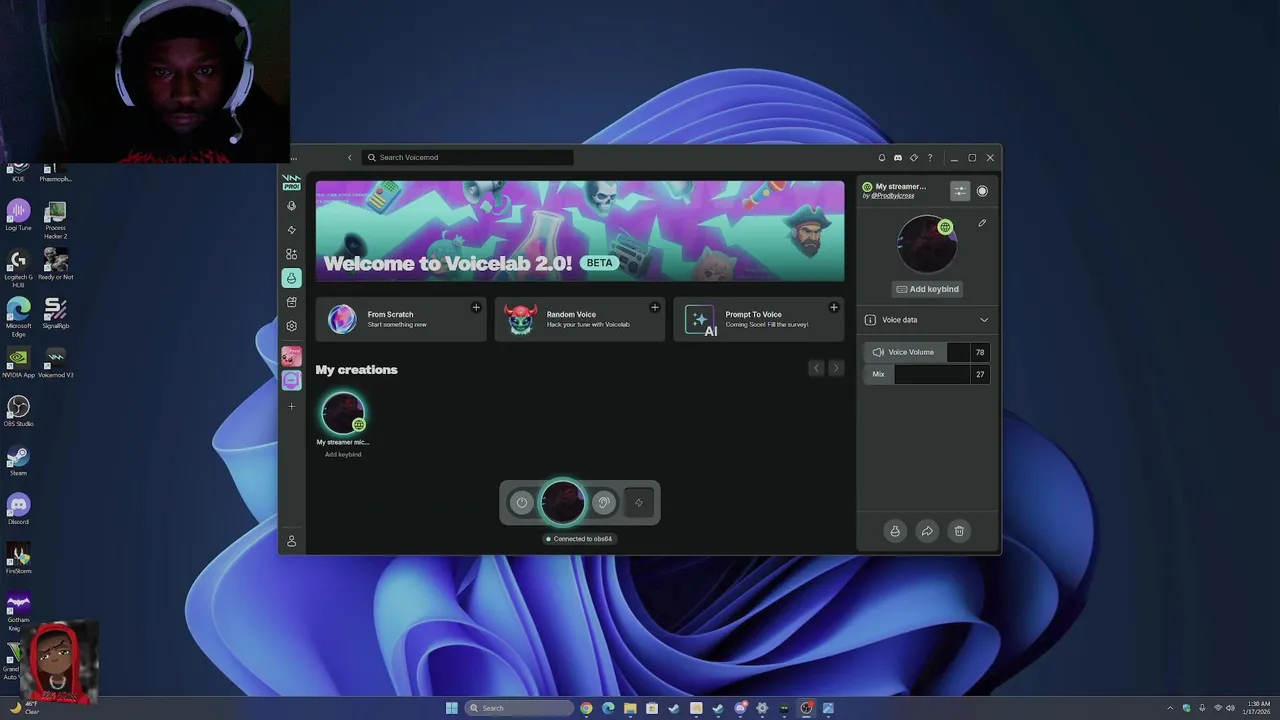Open voice in Voicelab flask button
Image resolution: width=1280 pixels, height=720 pixels.
point(895,531)
